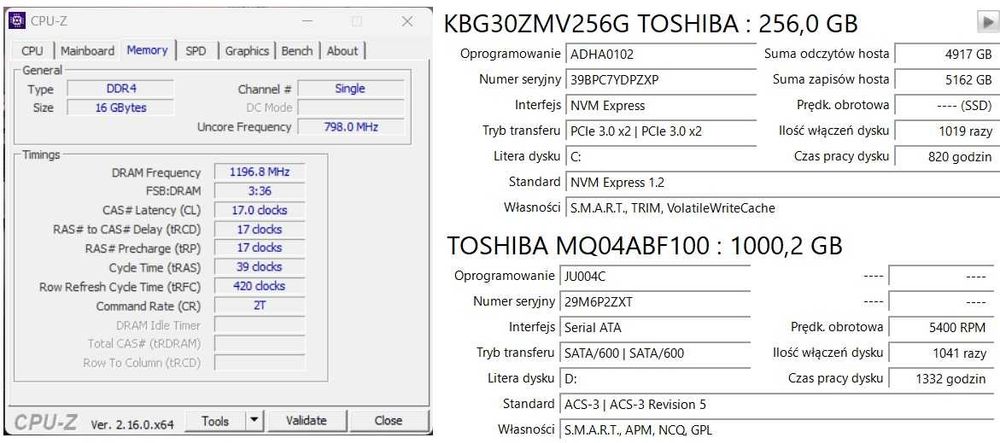Image resolution: width=1000 pixels, height=443 pixels.
Task: Click drive letter D: value
Action: pyautogui.click(x=655, y=379)
